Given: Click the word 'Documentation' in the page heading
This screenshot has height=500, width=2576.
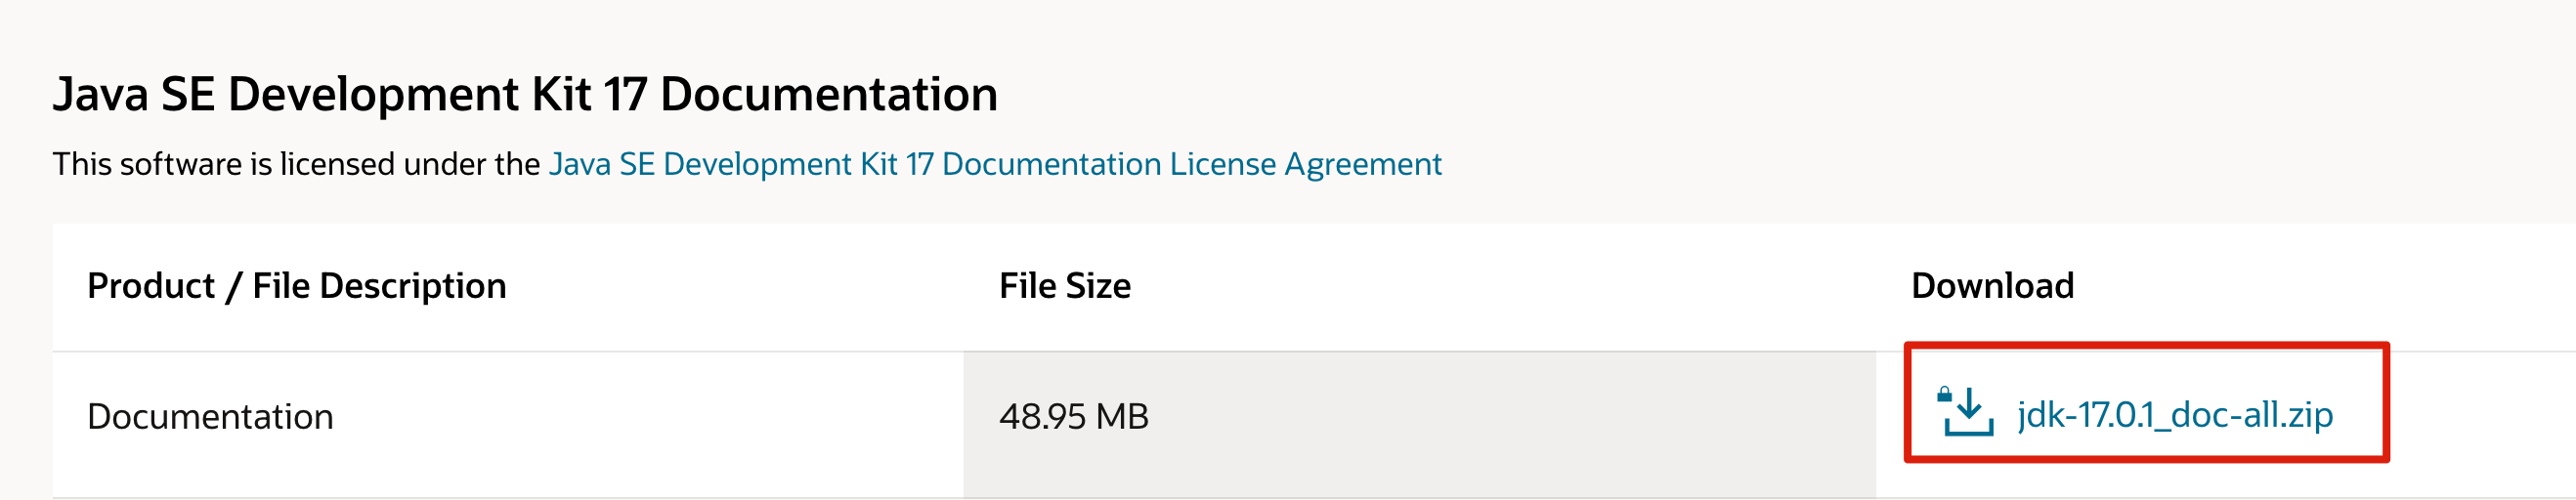Looking at the screenshot, I should point(829,95).
